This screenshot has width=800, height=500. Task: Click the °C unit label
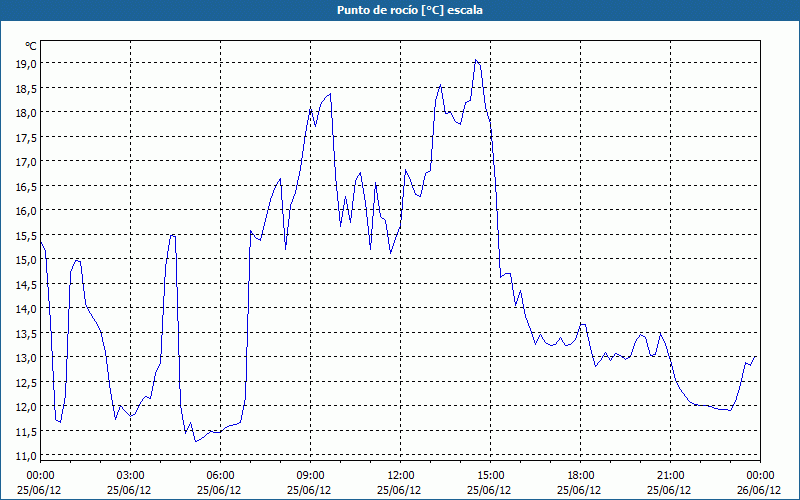click(31, 46)
